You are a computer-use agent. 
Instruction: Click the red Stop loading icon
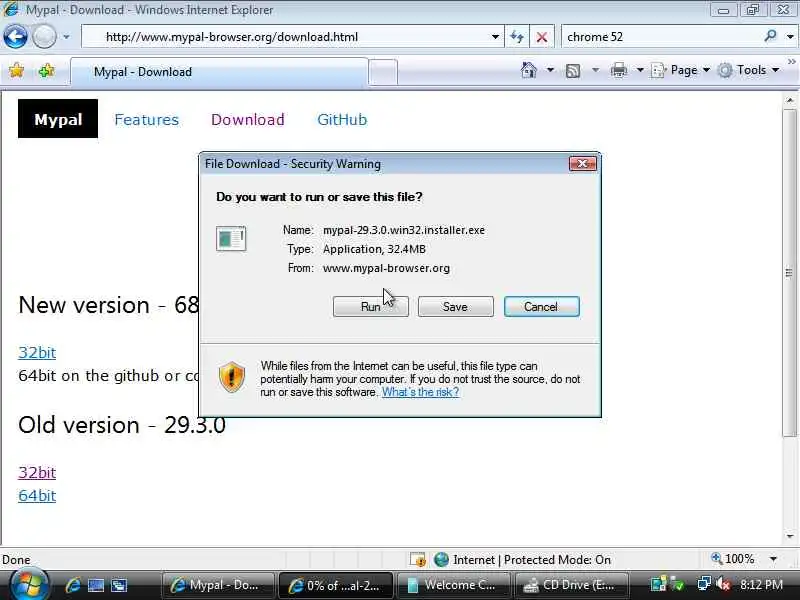[x=542, y=37]
